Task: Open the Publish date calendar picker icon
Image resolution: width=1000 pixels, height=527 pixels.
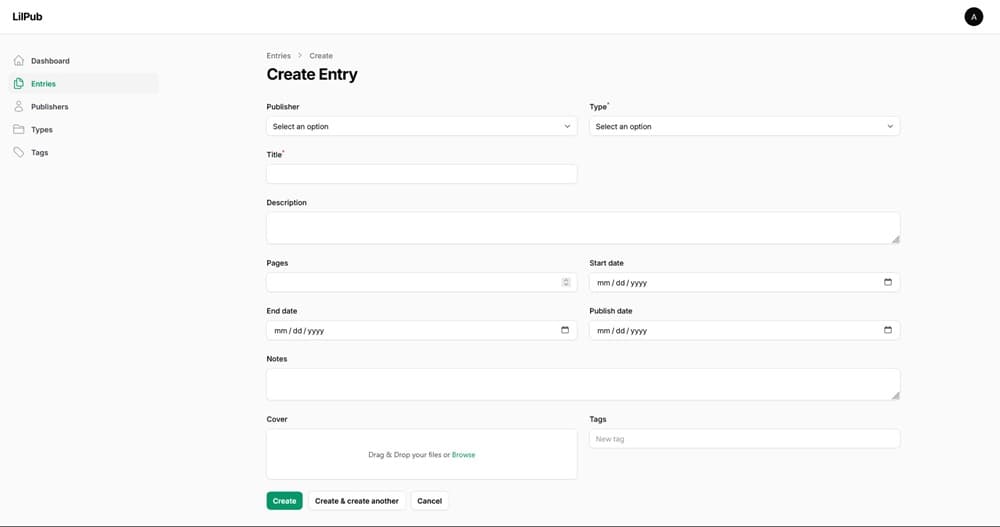Action: coord(887,330)
